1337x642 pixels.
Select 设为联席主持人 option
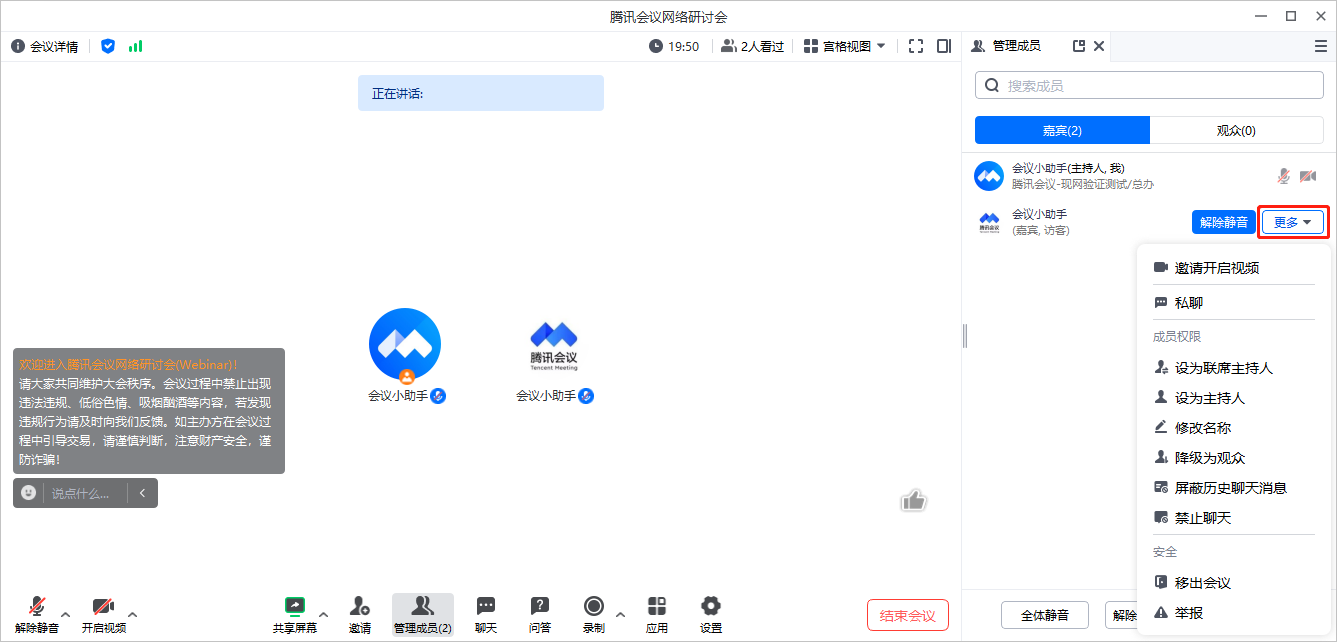[1236, 368]
